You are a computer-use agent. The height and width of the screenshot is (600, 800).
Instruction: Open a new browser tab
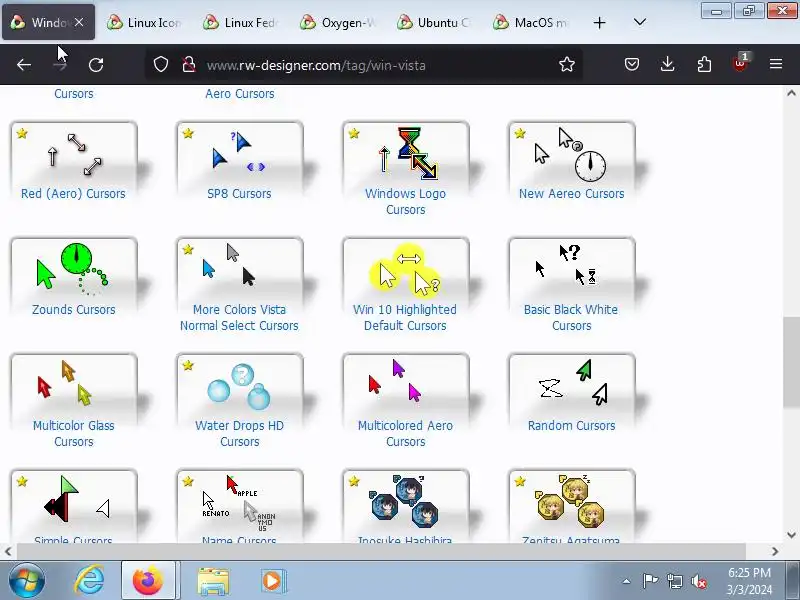pyautogui.click(x=599, y=22)
